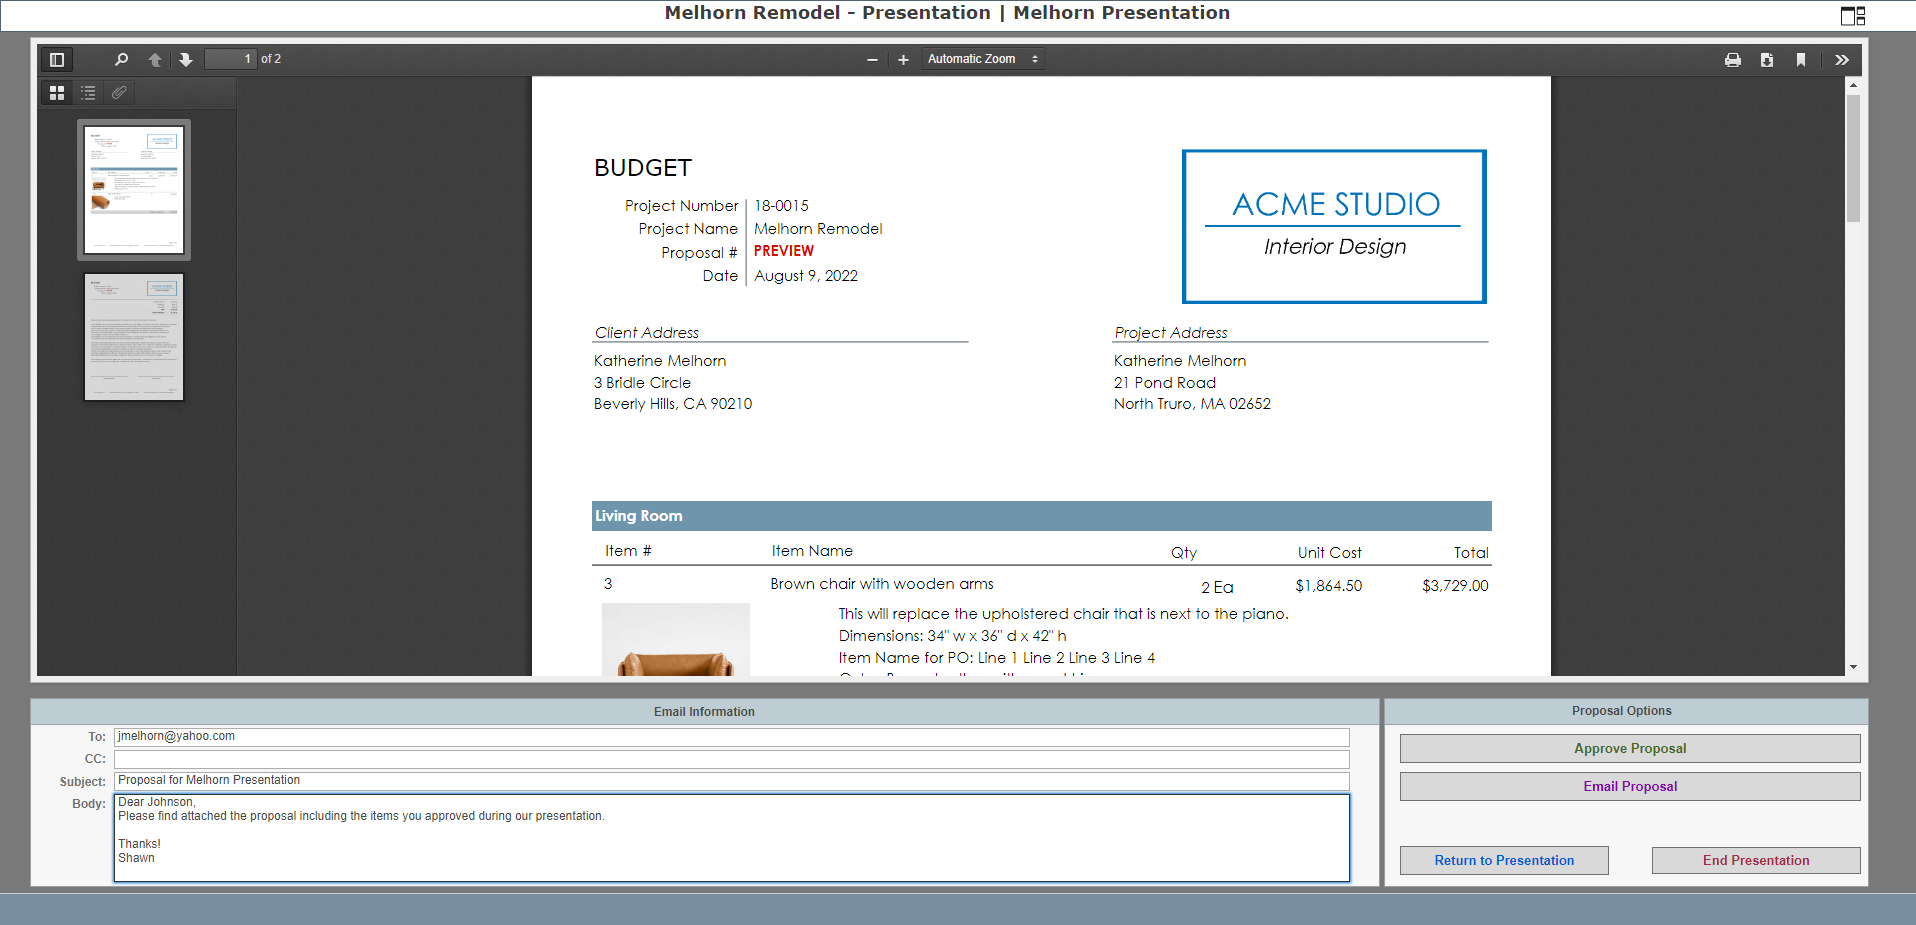This screenshot has width=1916, height=925.
Task: Click the Living Room section header
Action: 1041,516
